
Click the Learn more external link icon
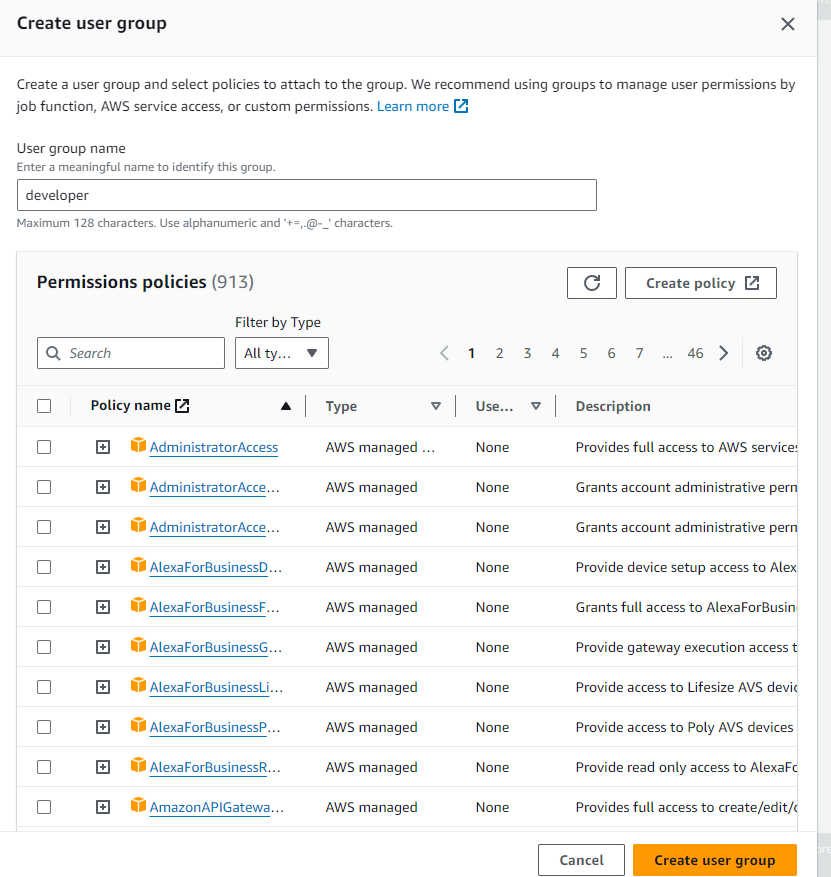pos(461,106)
